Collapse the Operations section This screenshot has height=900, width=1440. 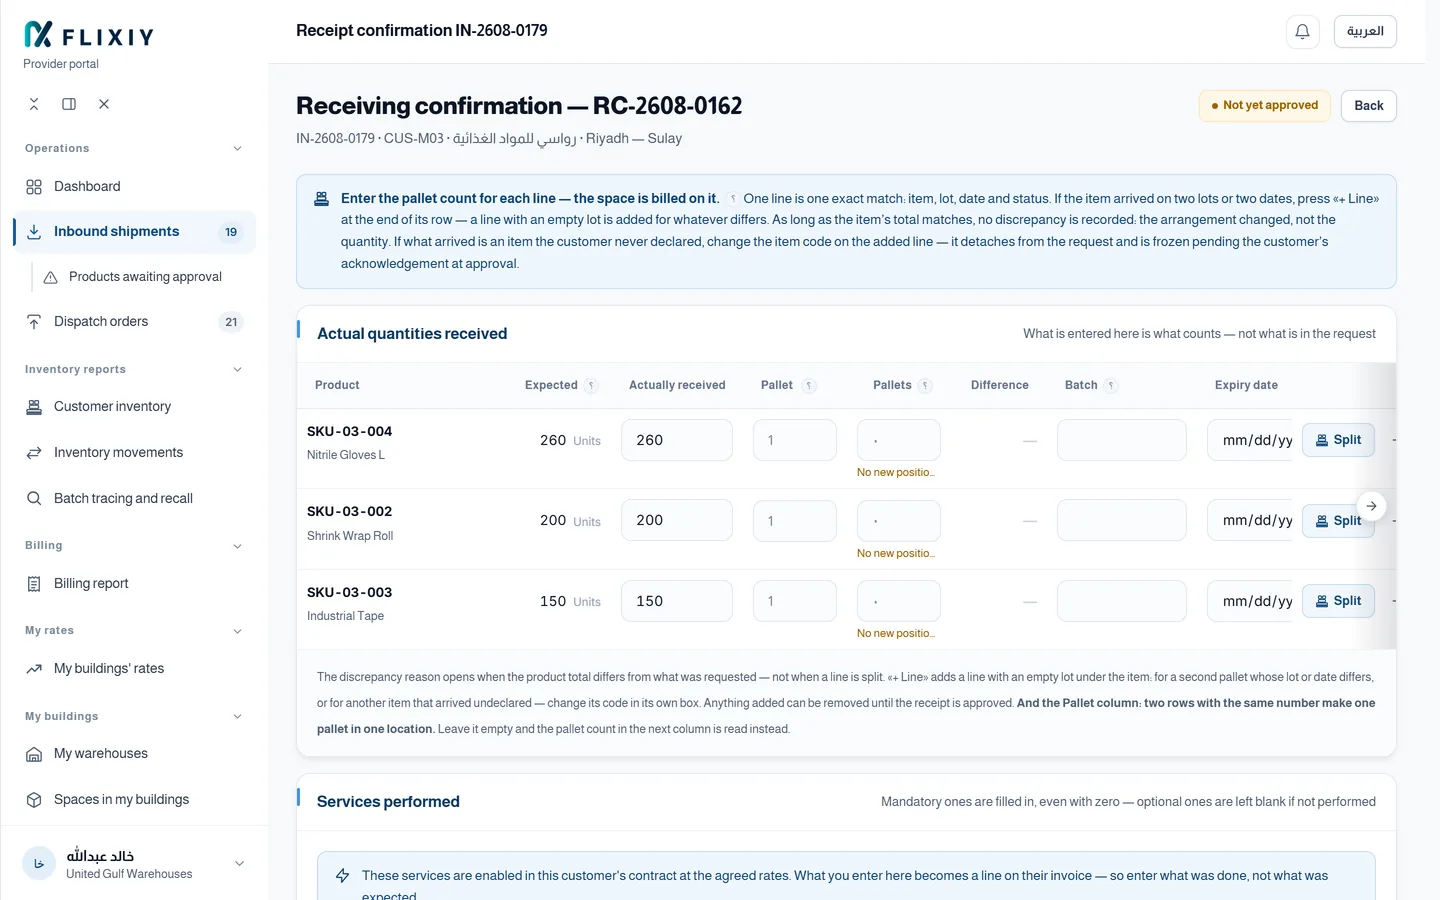click(x=237, y=149)
